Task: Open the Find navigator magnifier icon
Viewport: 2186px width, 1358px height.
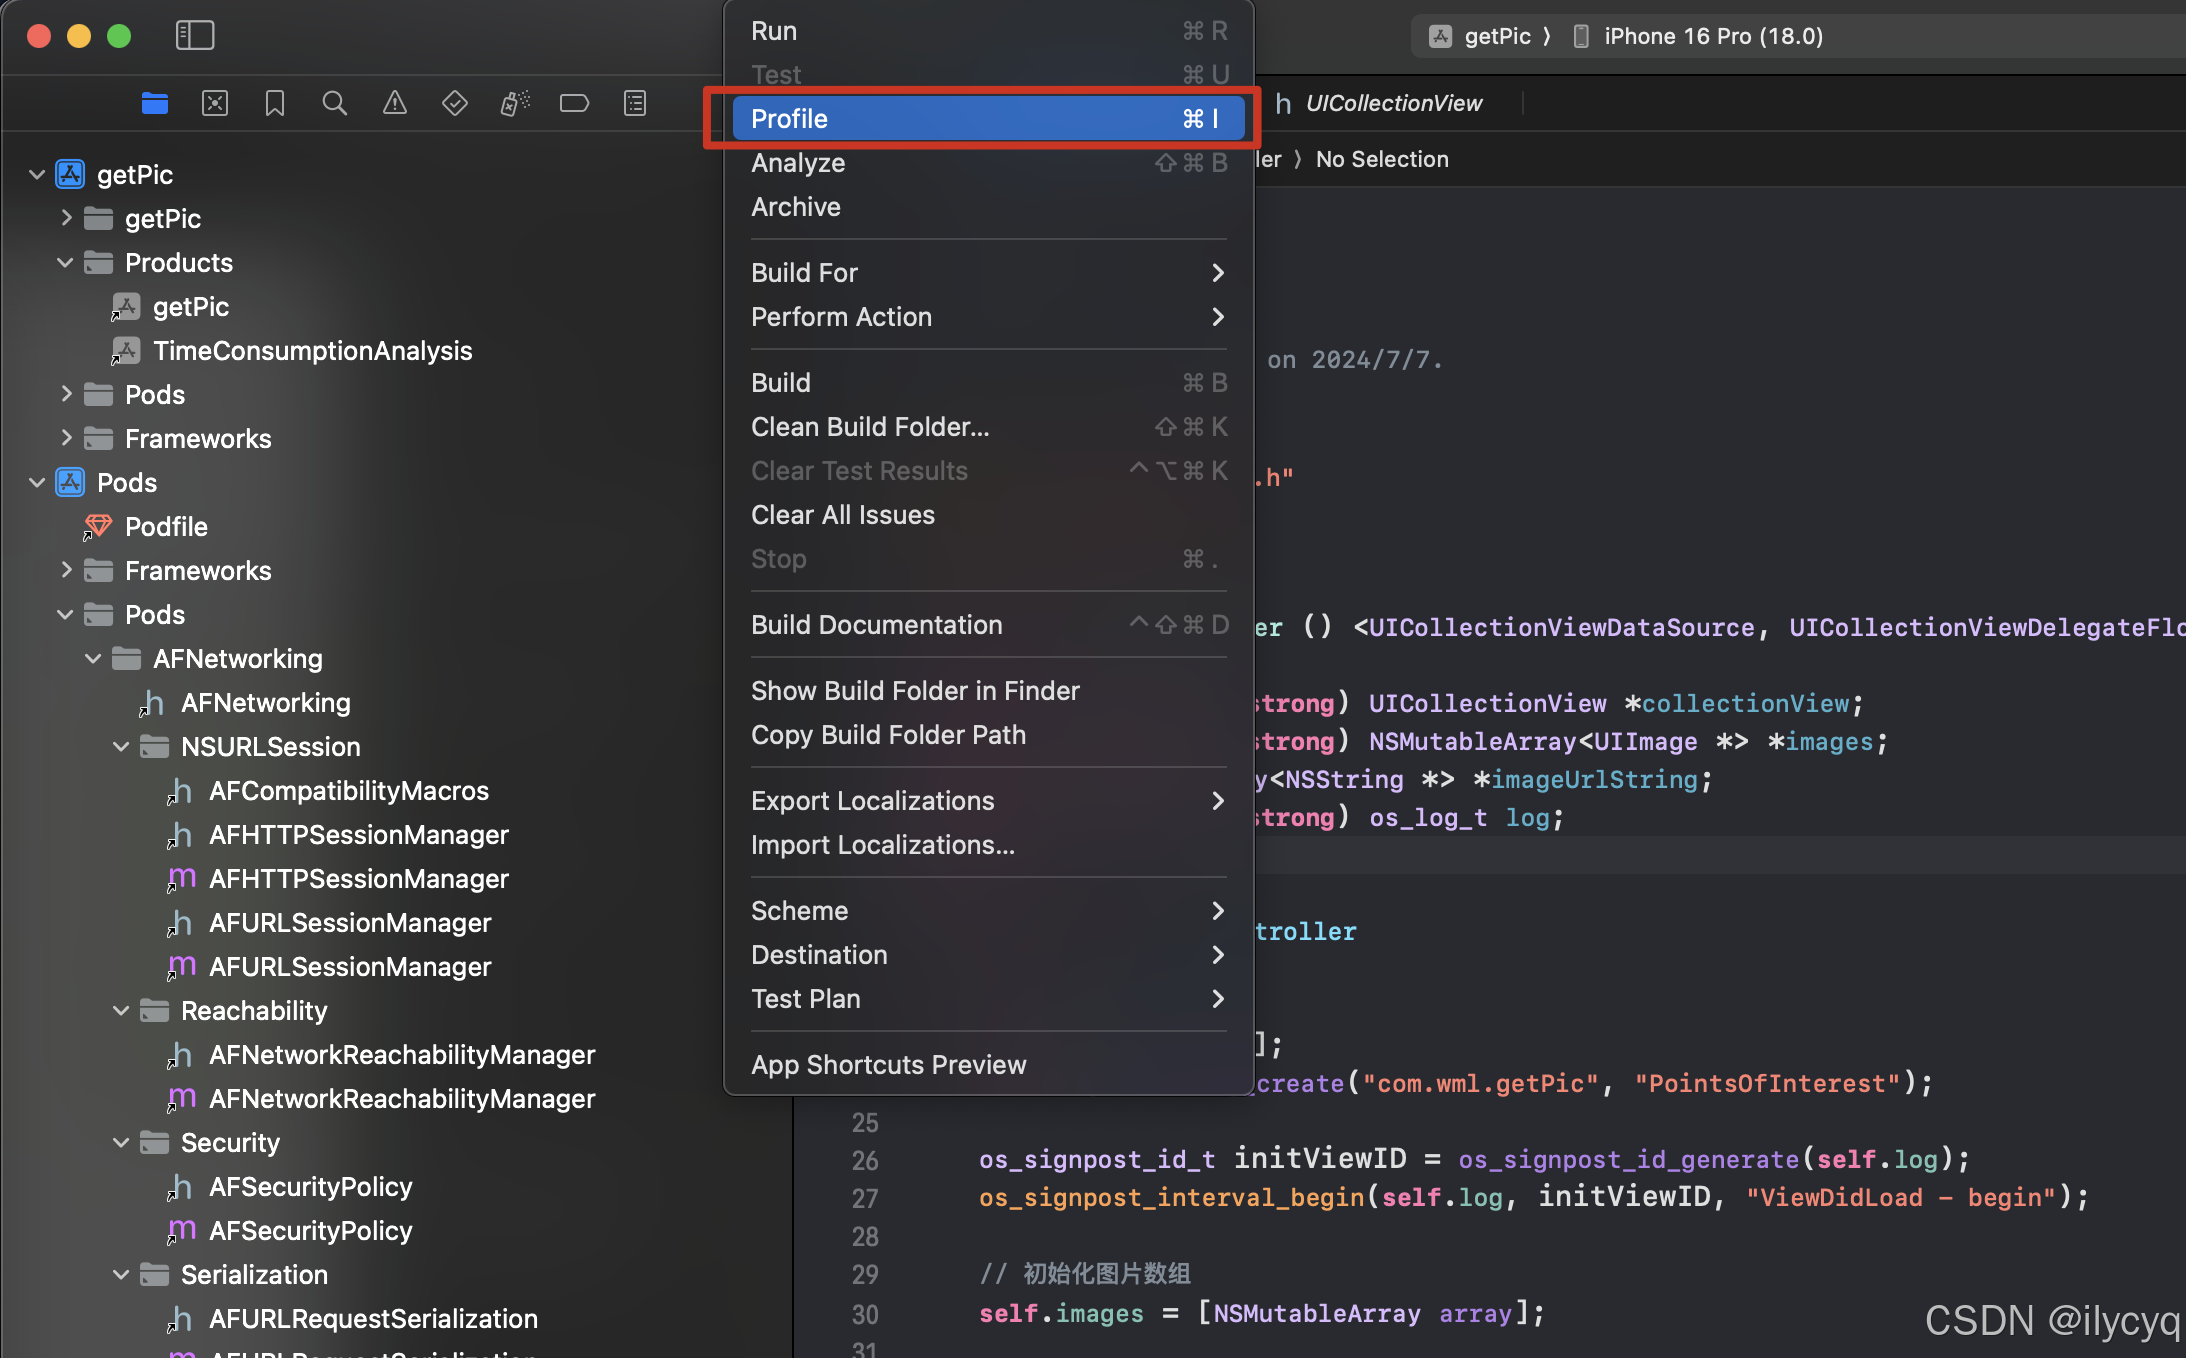Action: (335, 103)
